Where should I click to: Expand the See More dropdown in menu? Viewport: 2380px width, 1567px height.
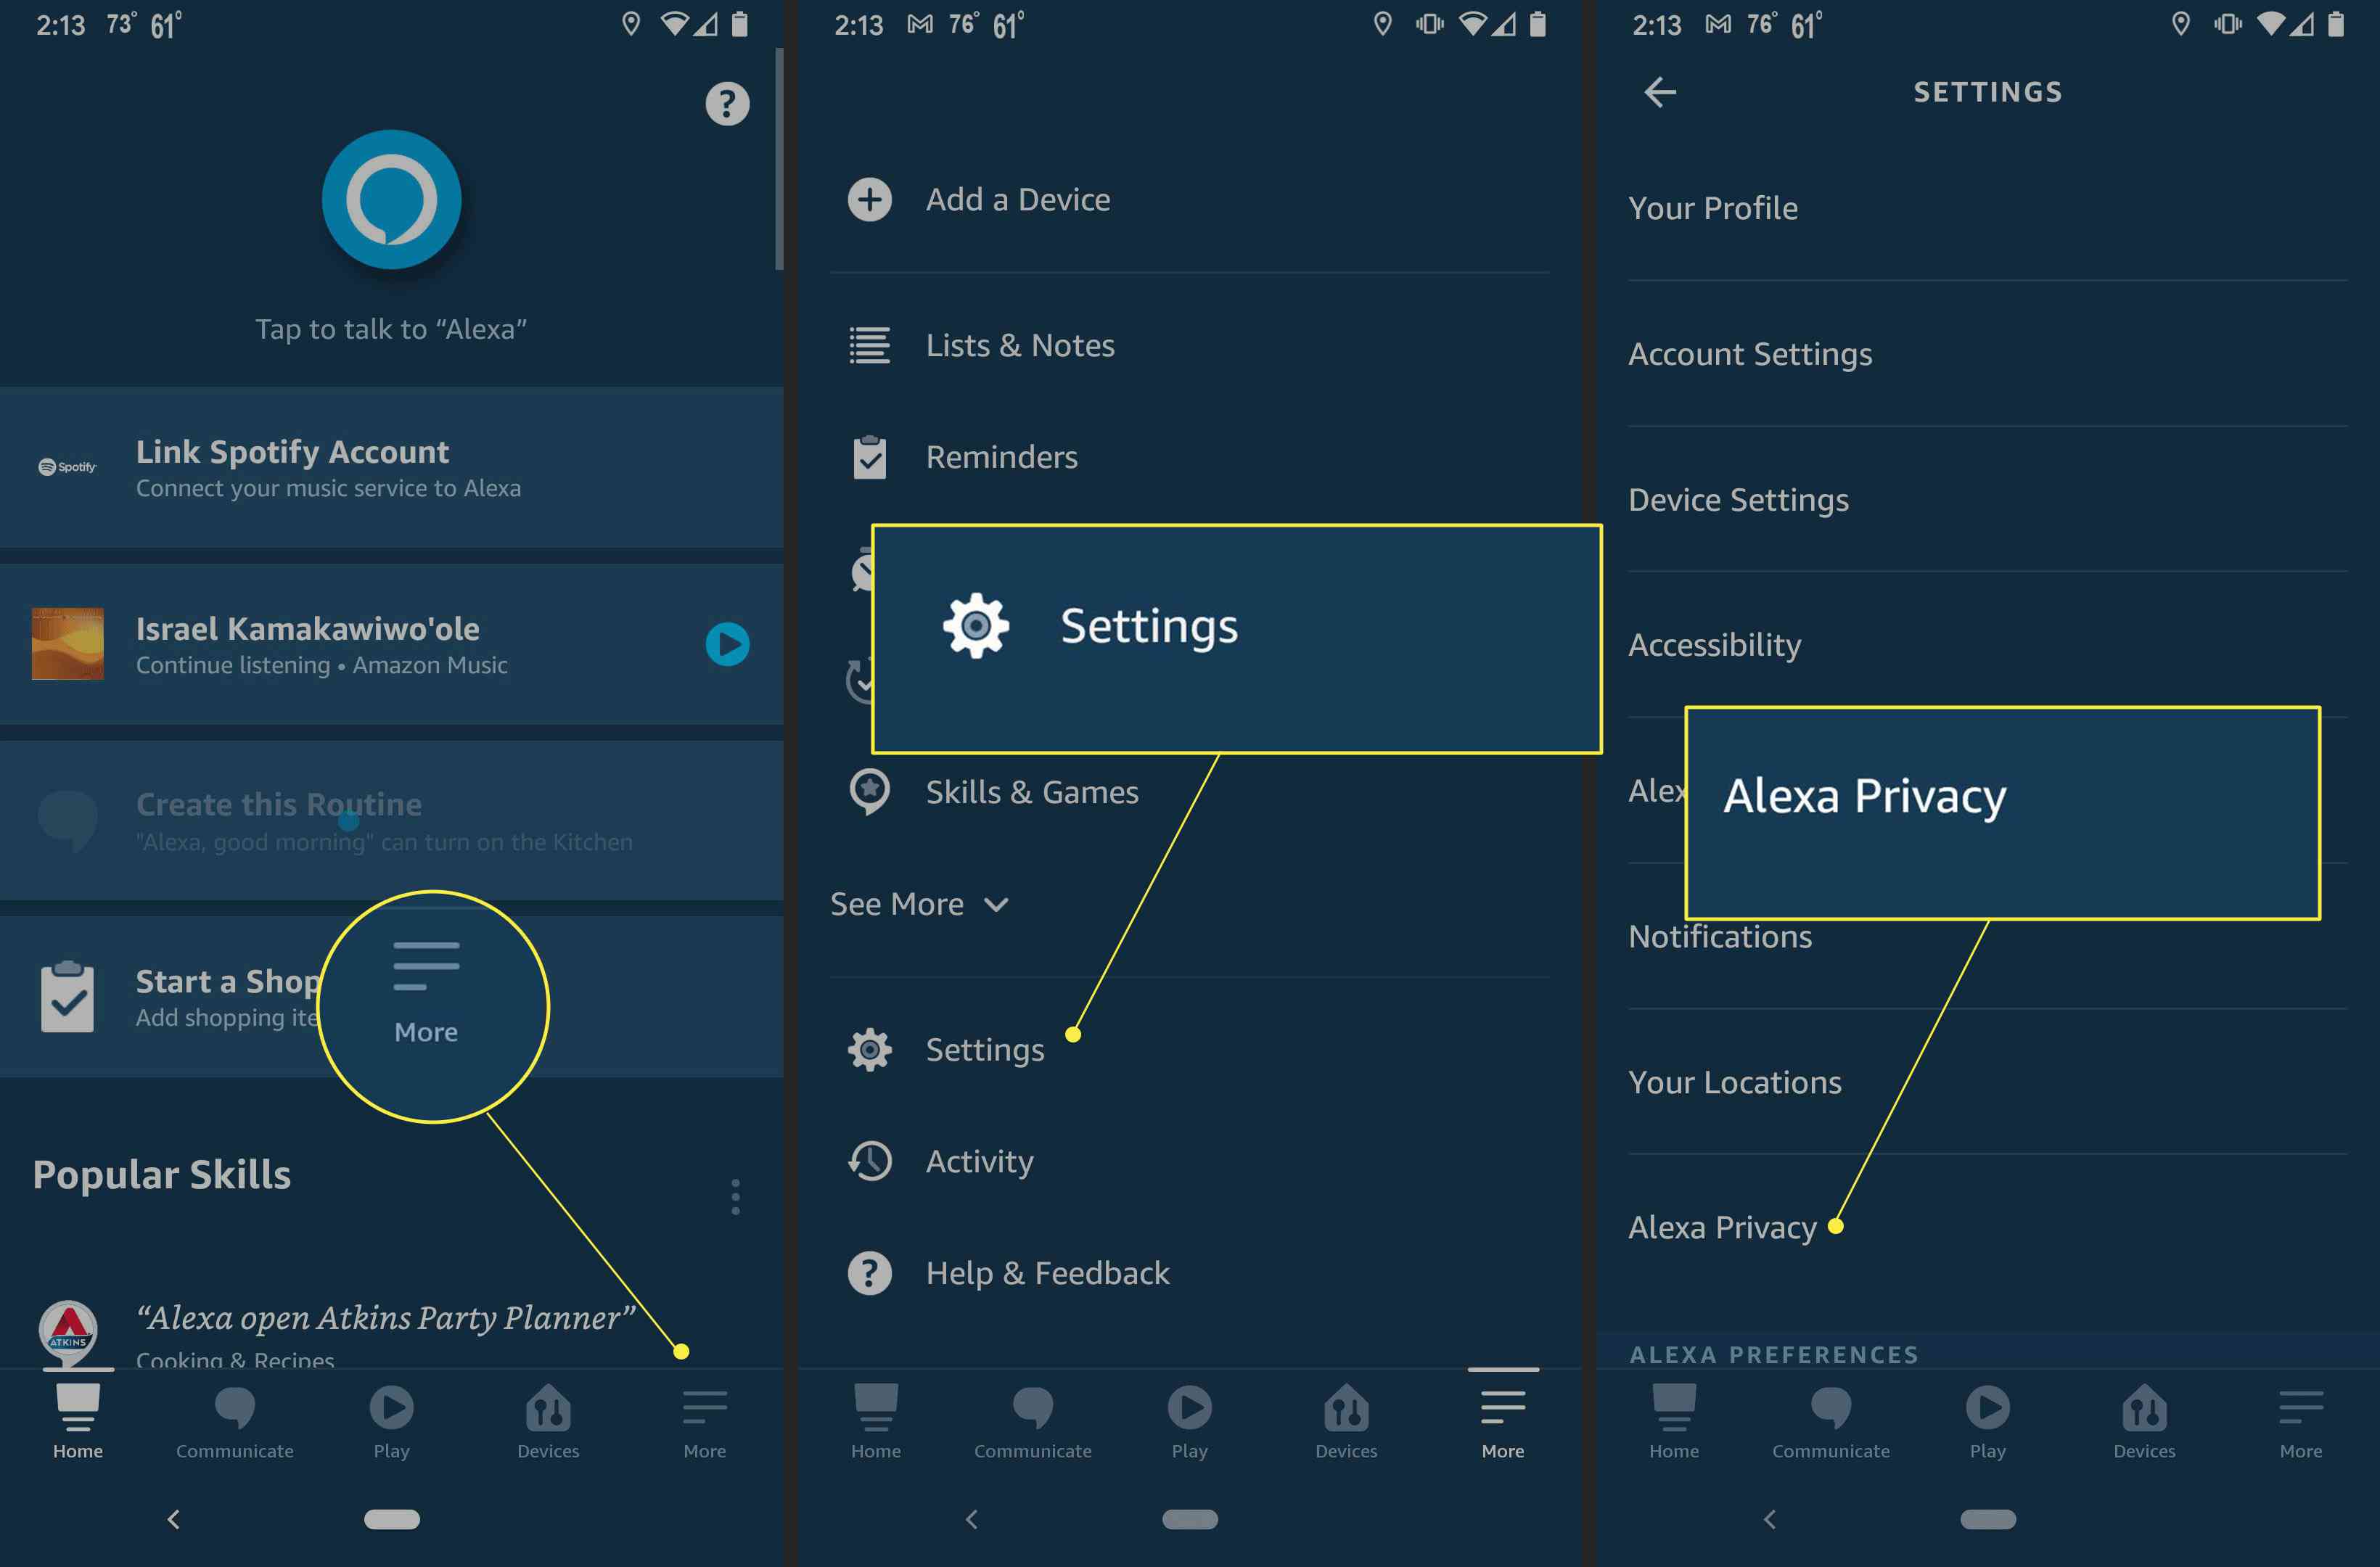[923, 902]
